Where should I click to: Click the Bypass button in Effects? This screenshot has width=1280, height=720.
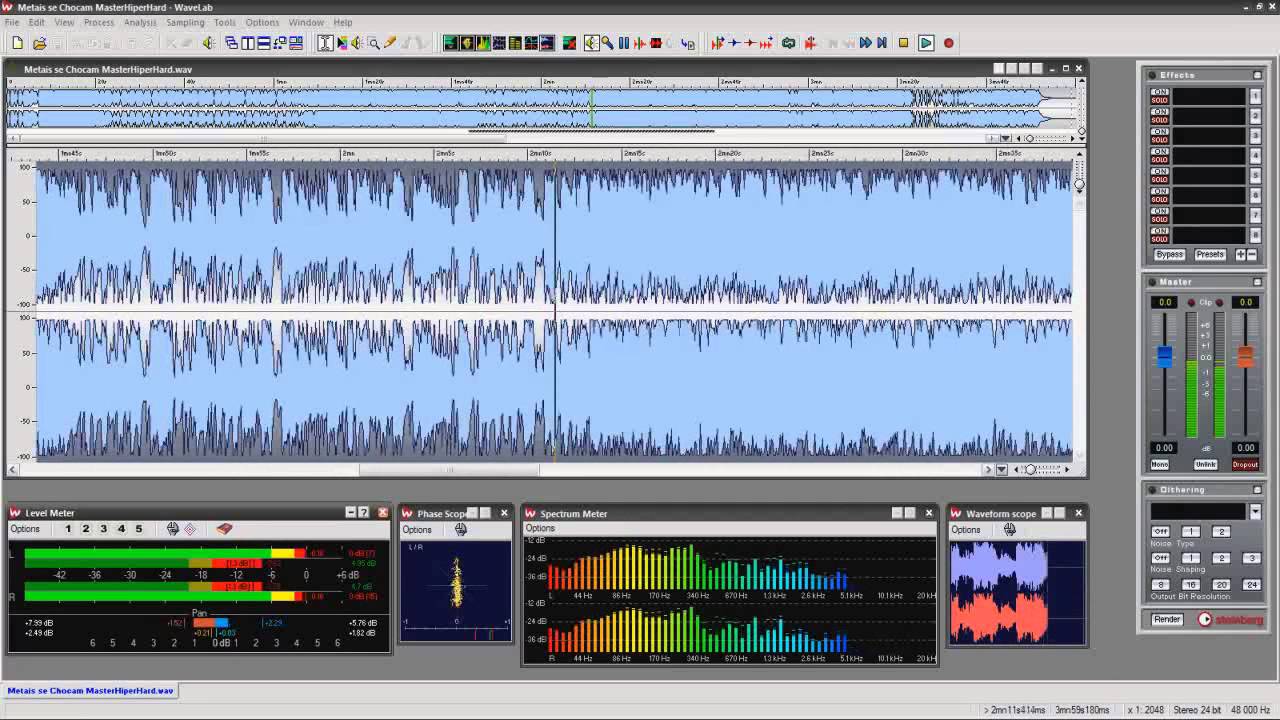(x=1169, y=255)
